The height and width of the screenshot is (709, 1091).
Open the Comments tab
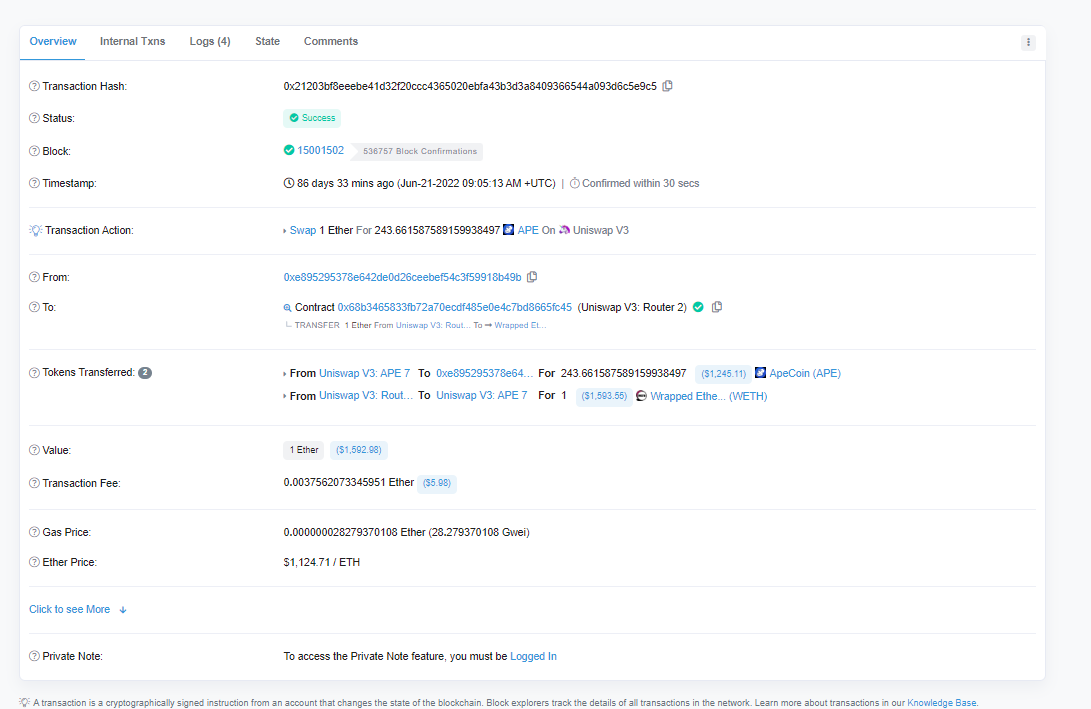click(x=331, y=42)
